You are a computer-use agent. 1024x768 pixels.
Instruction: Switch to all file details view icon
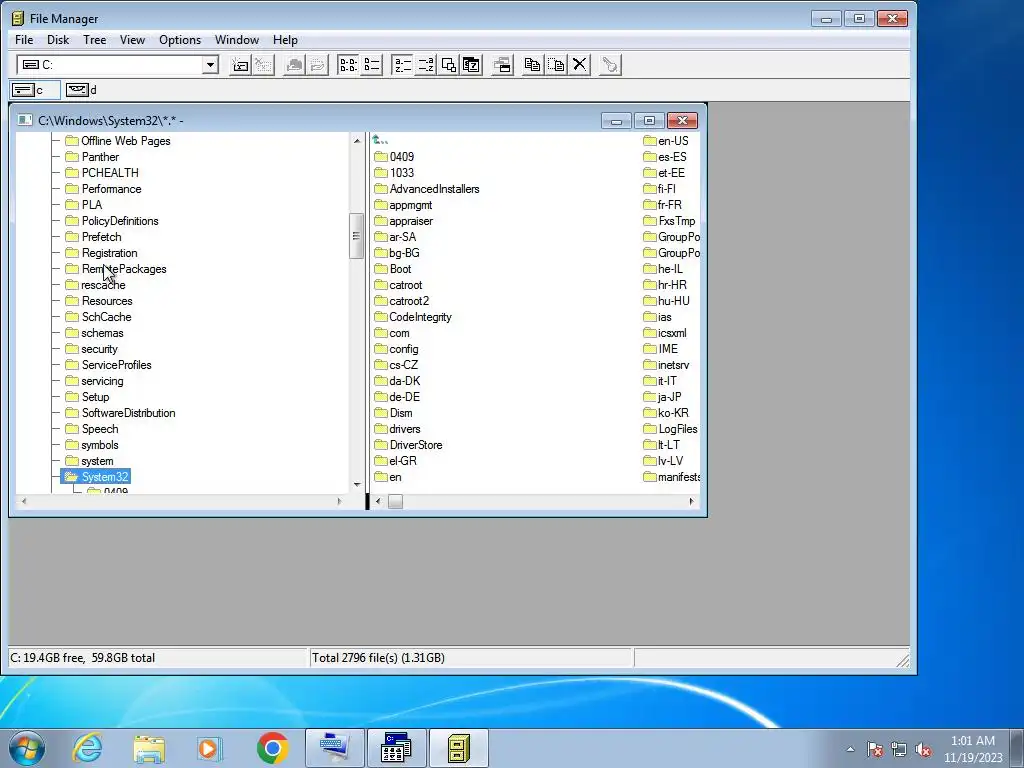372,65
